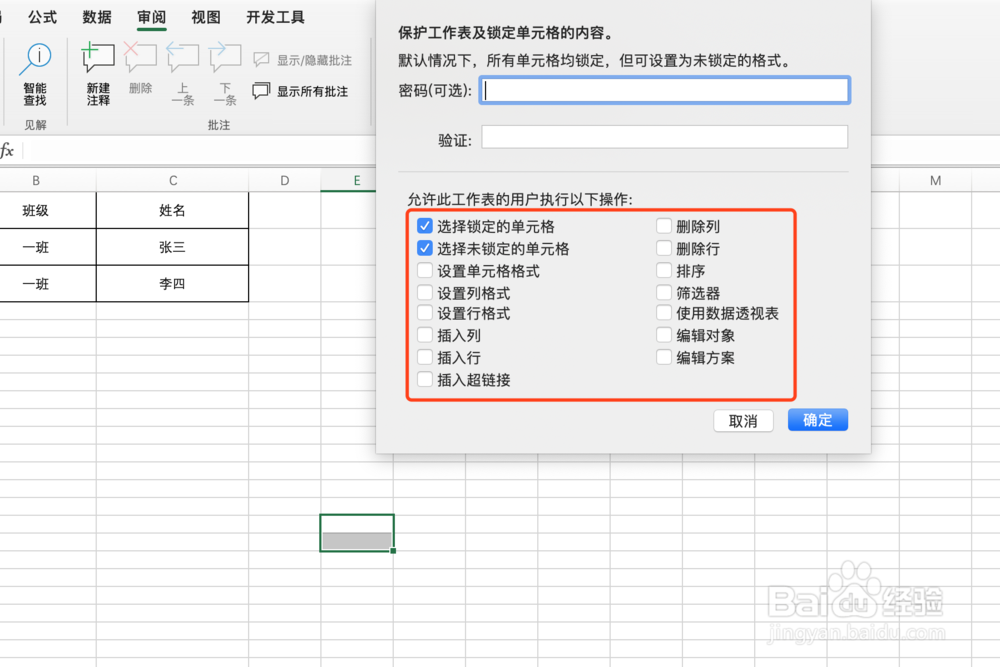This screenshot has width=1000, height=667.
Task: Enable the 排序 permission checkbox
Action: [x=664, y=270]
